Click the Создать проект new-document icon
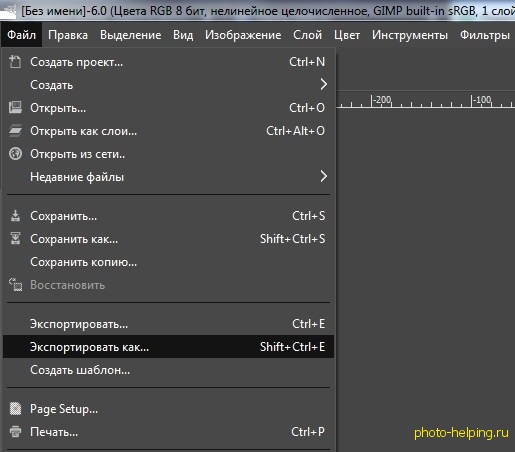515x452 pixels. point(15,62)
